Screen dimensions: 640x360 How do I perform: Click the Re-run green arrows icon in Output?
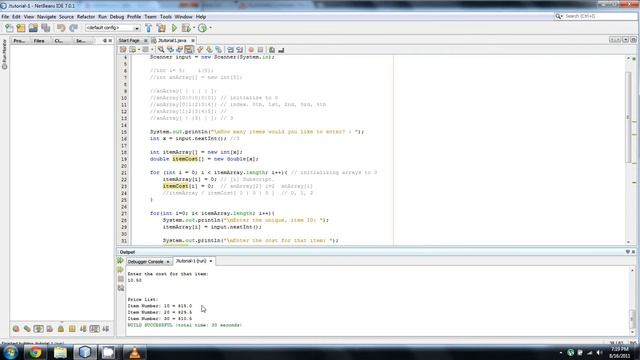(x=120, y=260)
